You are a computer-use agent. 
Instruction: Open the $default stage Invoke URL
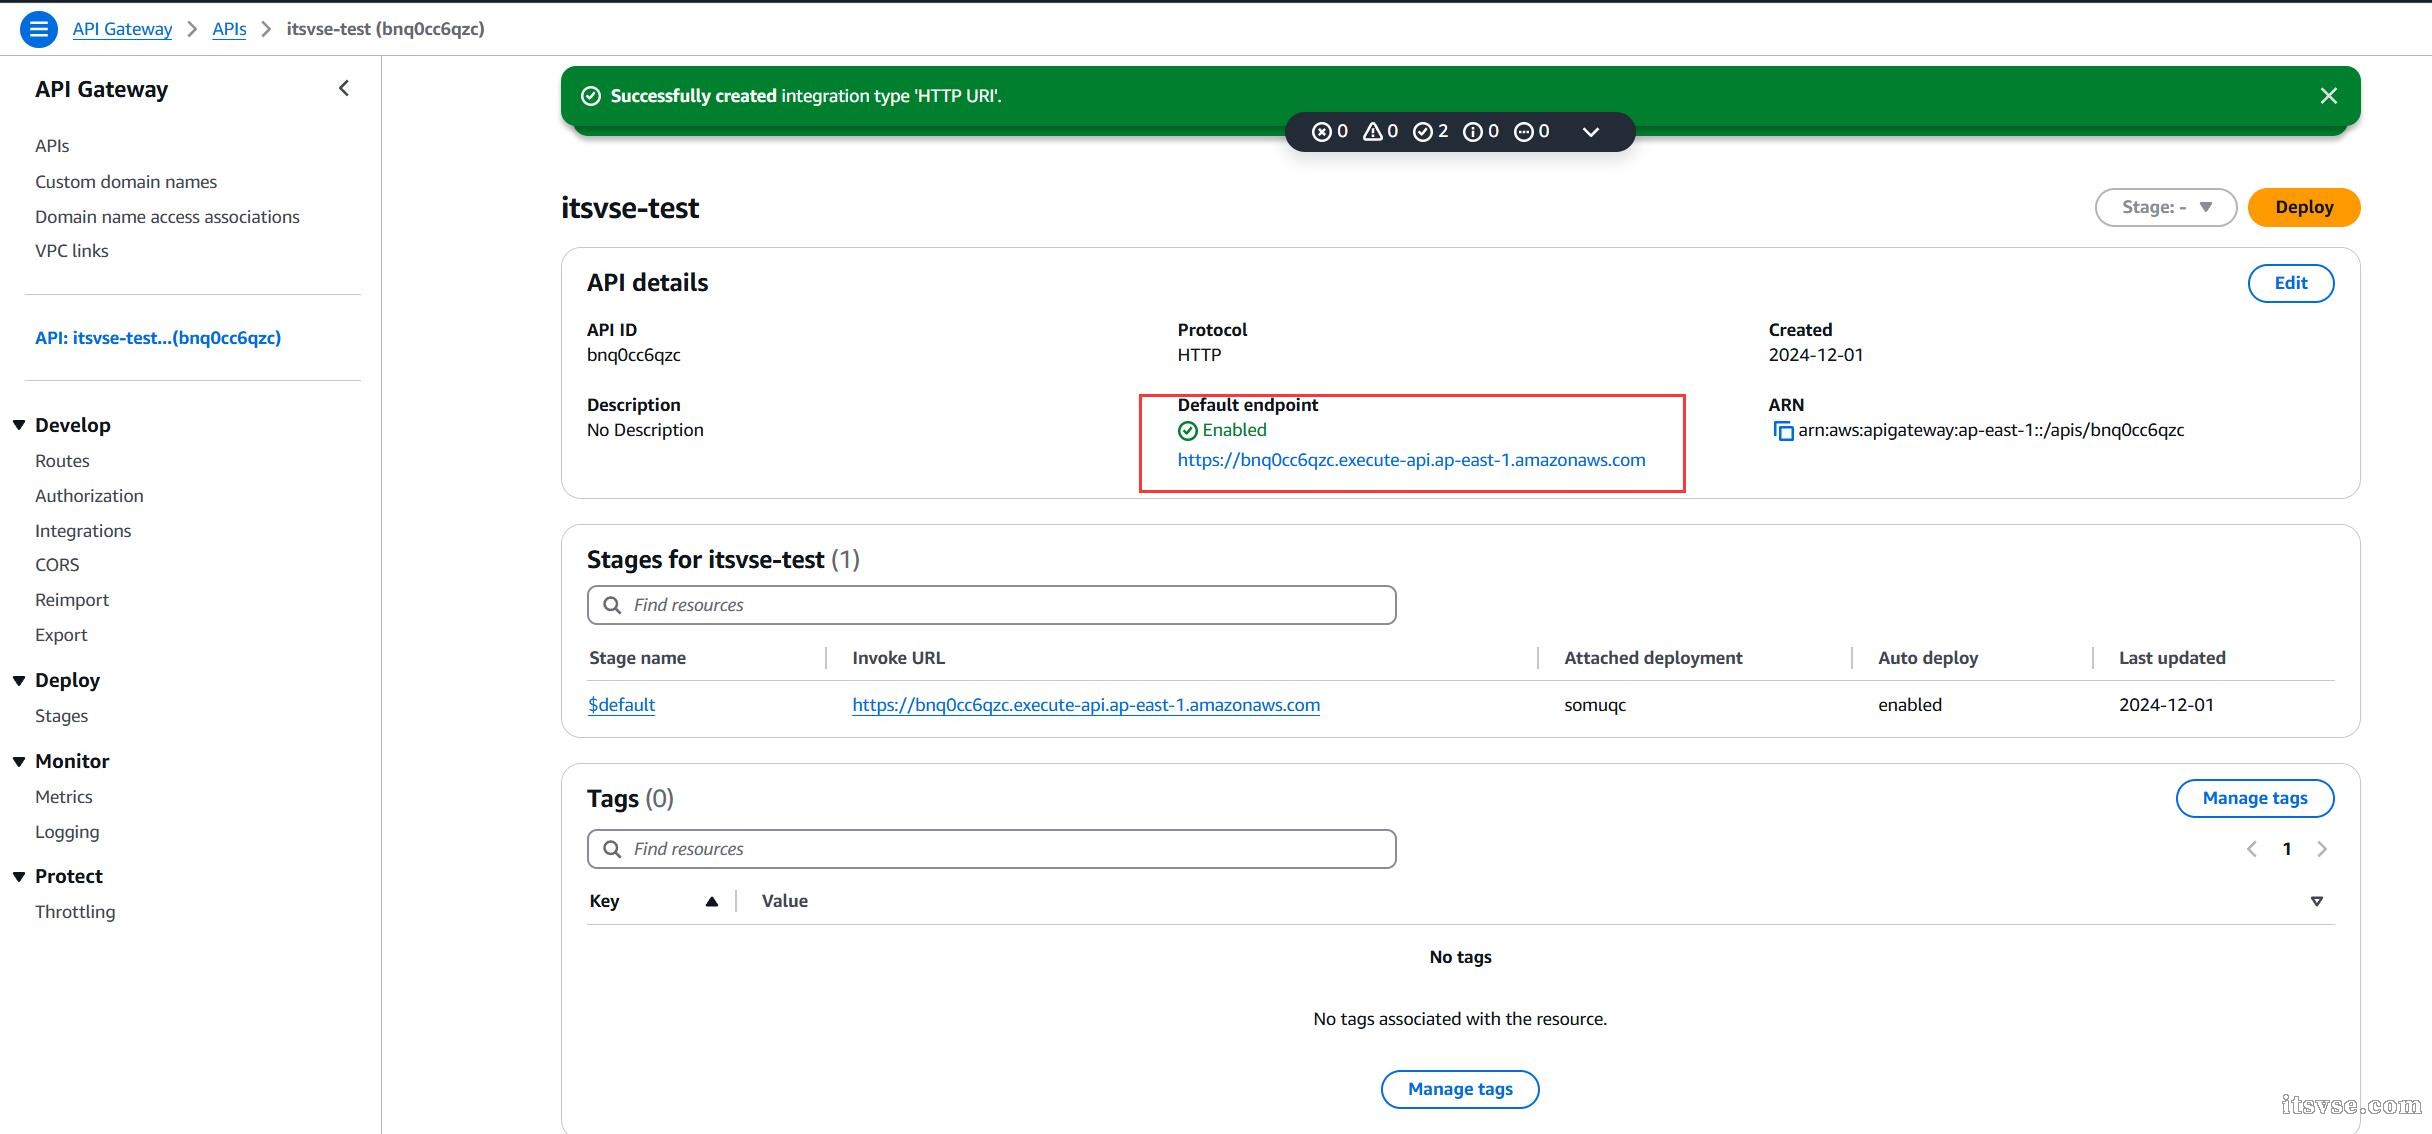coord(1085,705)
